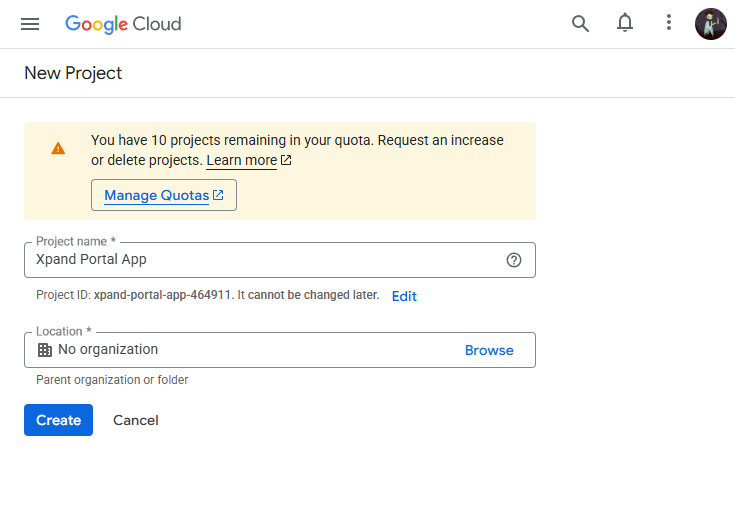Edit the project ID via Edit link
Image resolution: width=735 pixels, height=524 pixels.
click(404, 296)
